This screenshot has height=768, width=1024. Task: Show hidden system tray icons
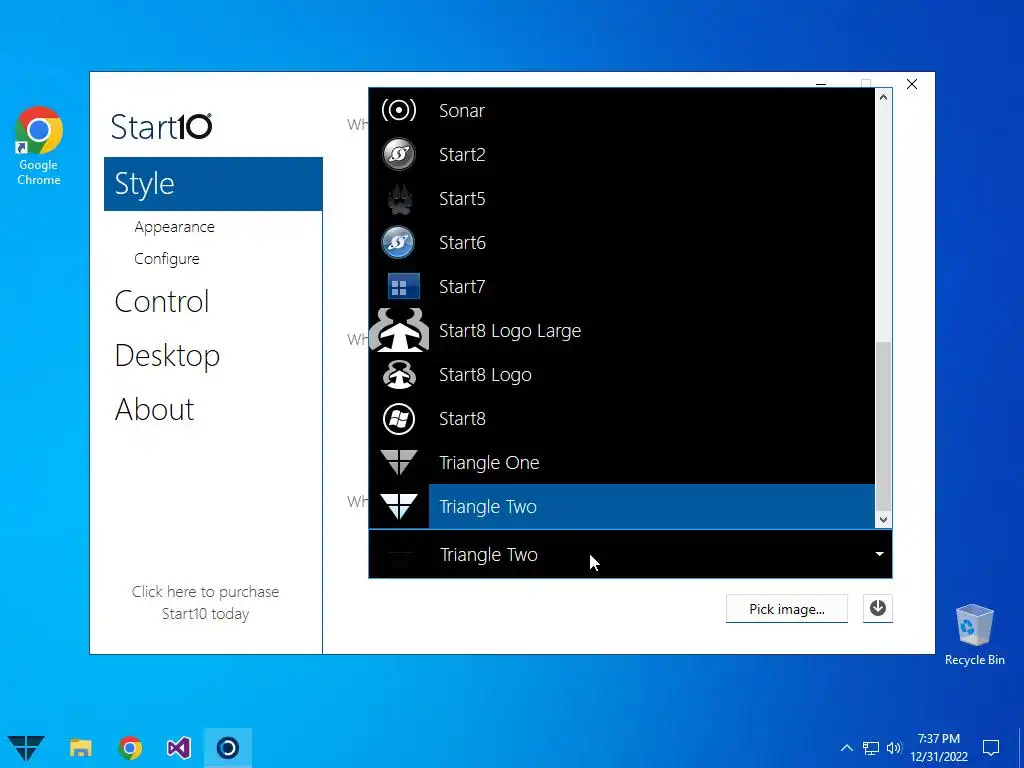[x=846, y=748]
